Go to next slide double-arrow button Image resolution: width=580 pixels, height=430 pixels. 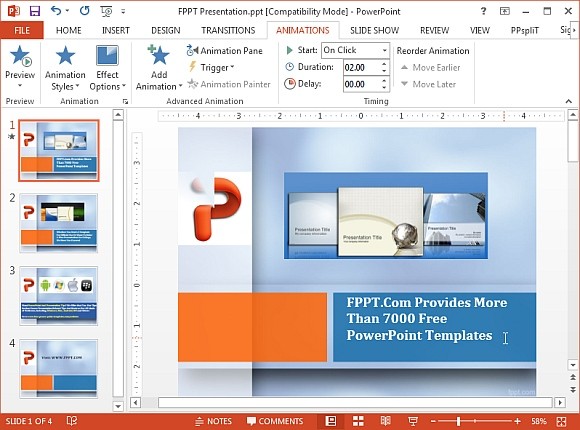tap(573, 390)
